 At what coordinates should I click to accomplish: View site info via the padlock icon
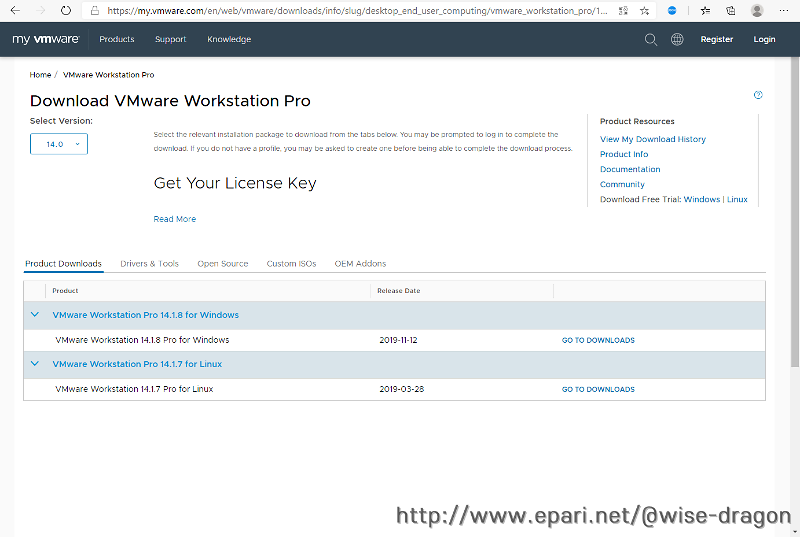point(94,10)
